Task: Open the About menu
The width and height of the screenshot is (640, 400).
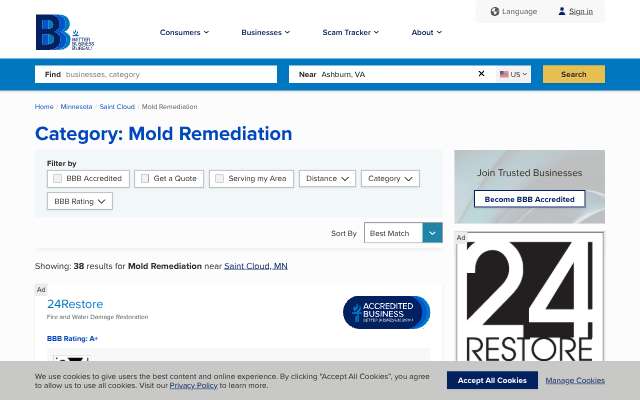Action: coord(427,32)
